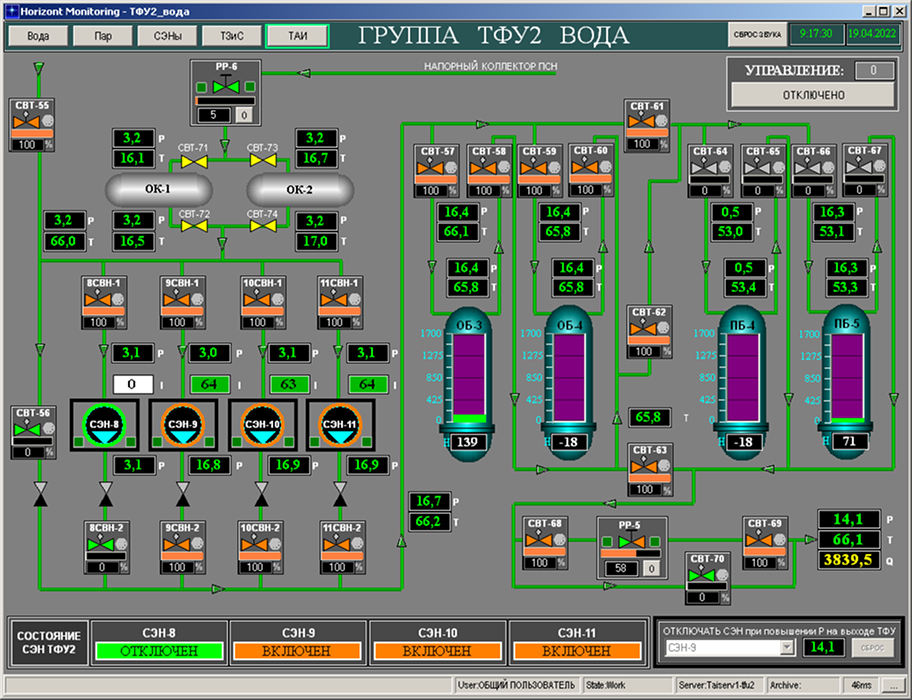Open the СЭН-9 dropdown arrow
This screenshot has width=912, height=700.
coord(787,648)
